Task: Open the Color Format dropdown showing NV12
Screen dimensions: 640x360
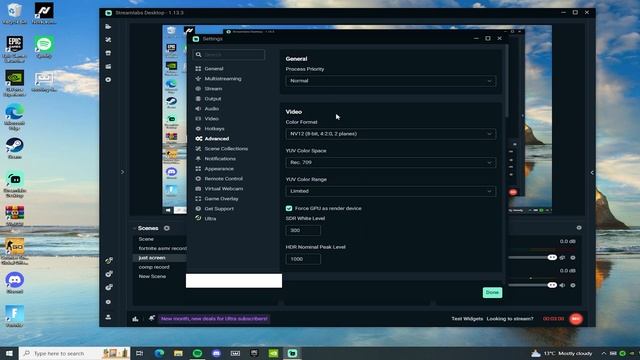Action: [391, 134]
